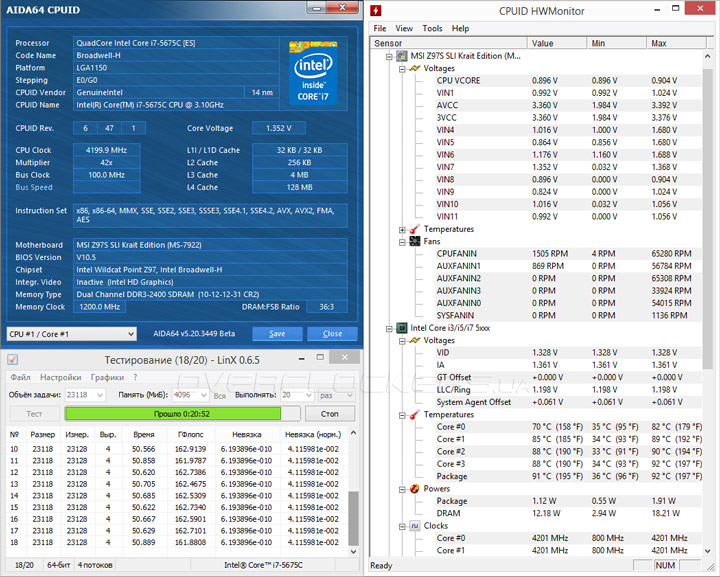720x577 pixels.
Task: Expand the Temperatures node under MSI motherboard
Action: [402, 229]
